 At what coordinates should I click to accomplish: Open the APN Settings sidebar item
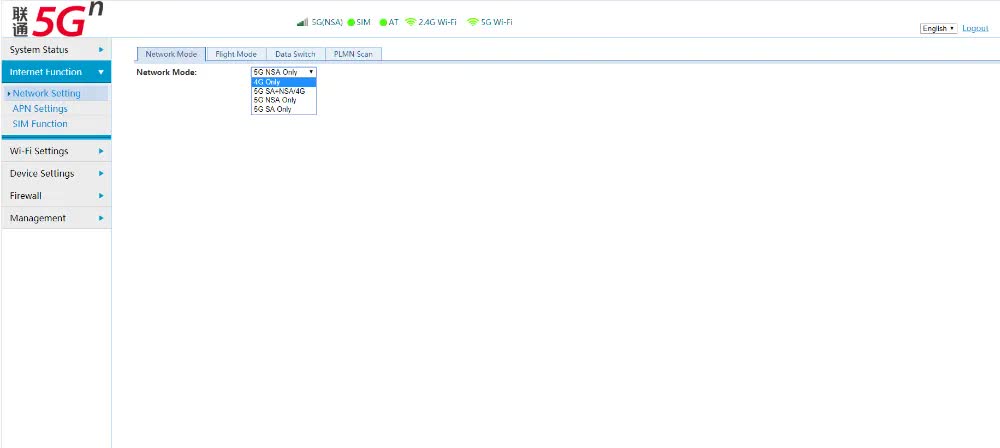40,108
